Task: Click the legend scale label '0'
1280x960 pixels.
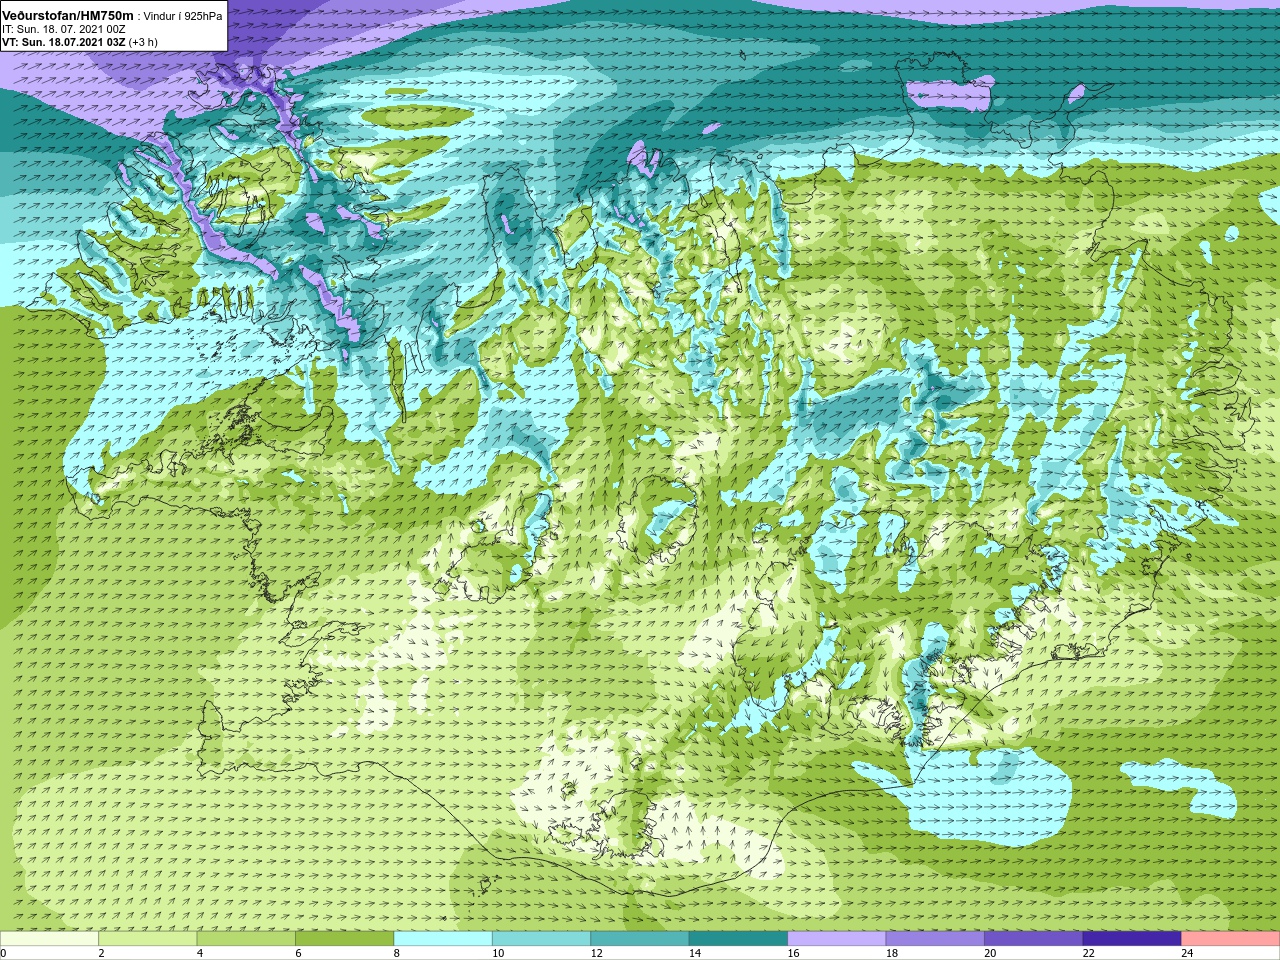Action: point(3,953)
